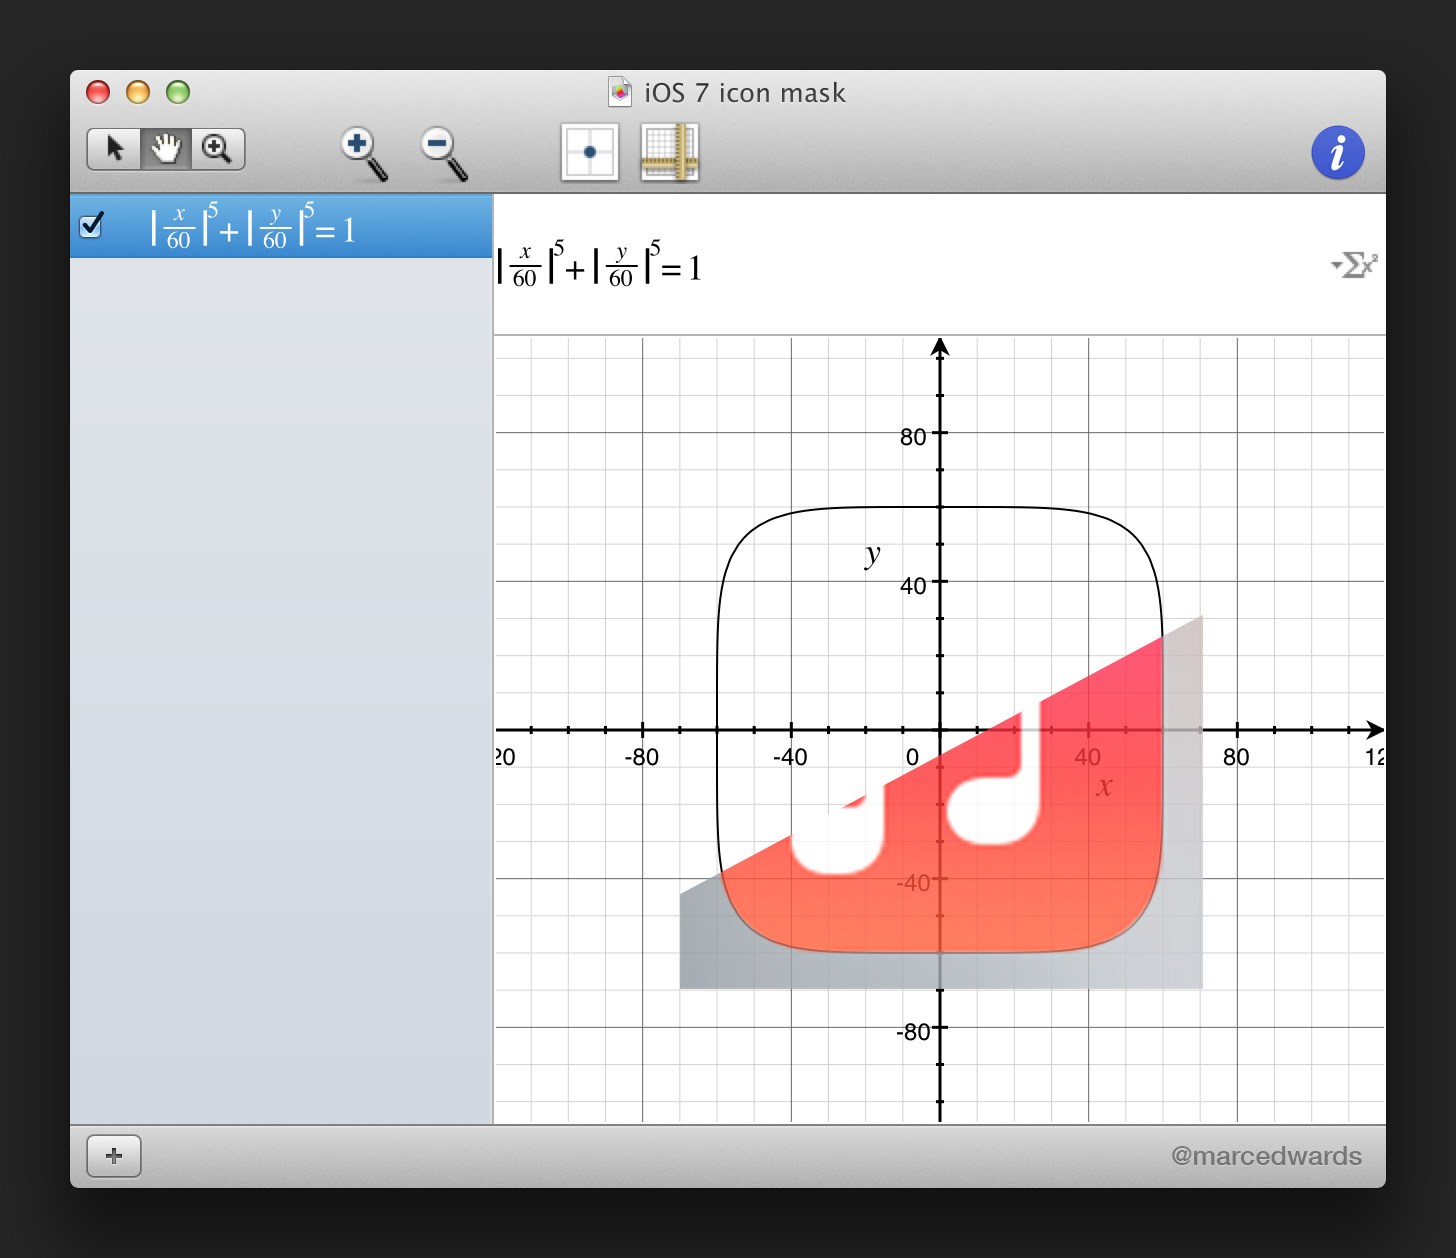Image resolution: width=1456 pixels, height=1258 pixels.
Task: Expand the window with the green zoom button
Action: (x=179, y=92)
